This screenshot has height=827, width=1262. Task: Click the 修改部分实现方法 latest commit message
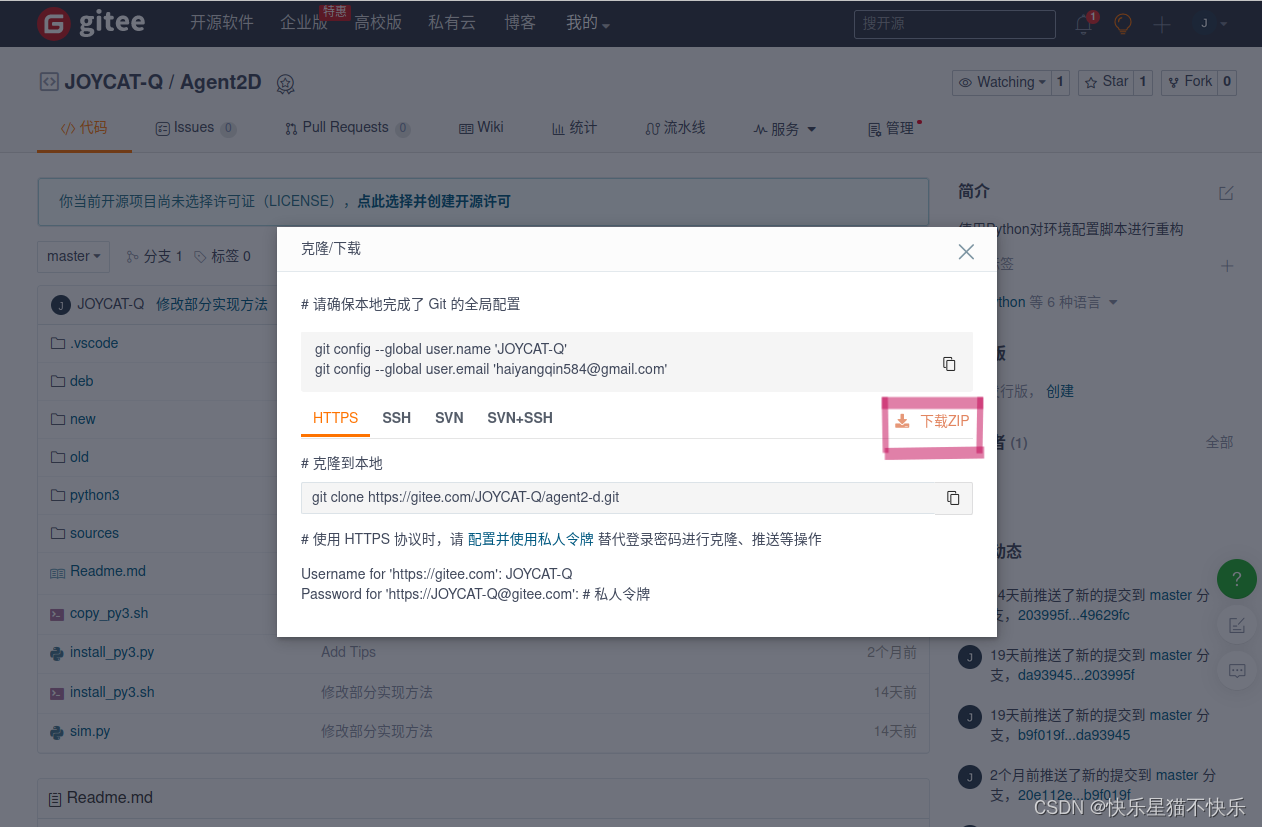coord(212,304)
